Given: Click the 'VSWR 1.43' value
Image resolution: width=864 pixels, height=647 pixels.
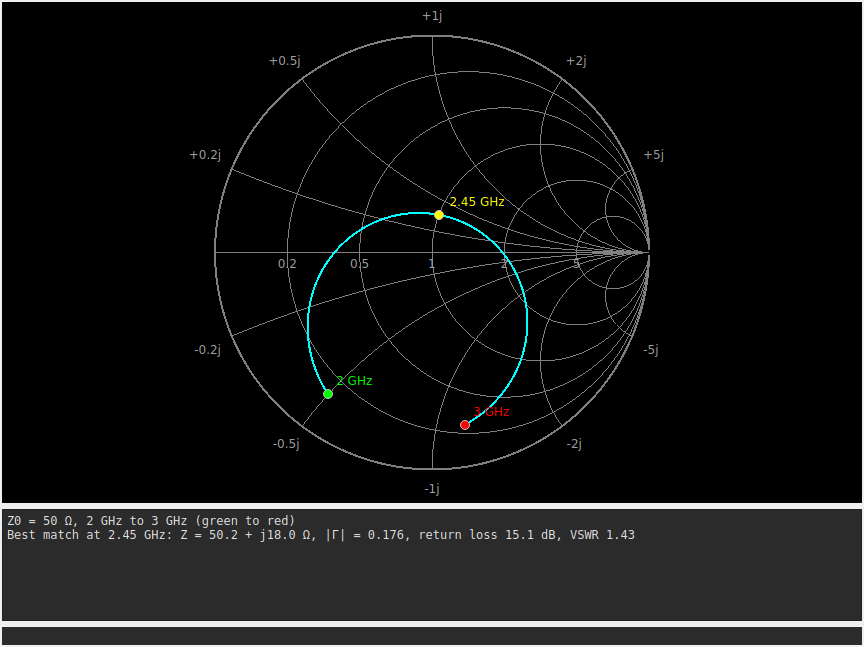Looking at the screenshot, I should [602, 535].
